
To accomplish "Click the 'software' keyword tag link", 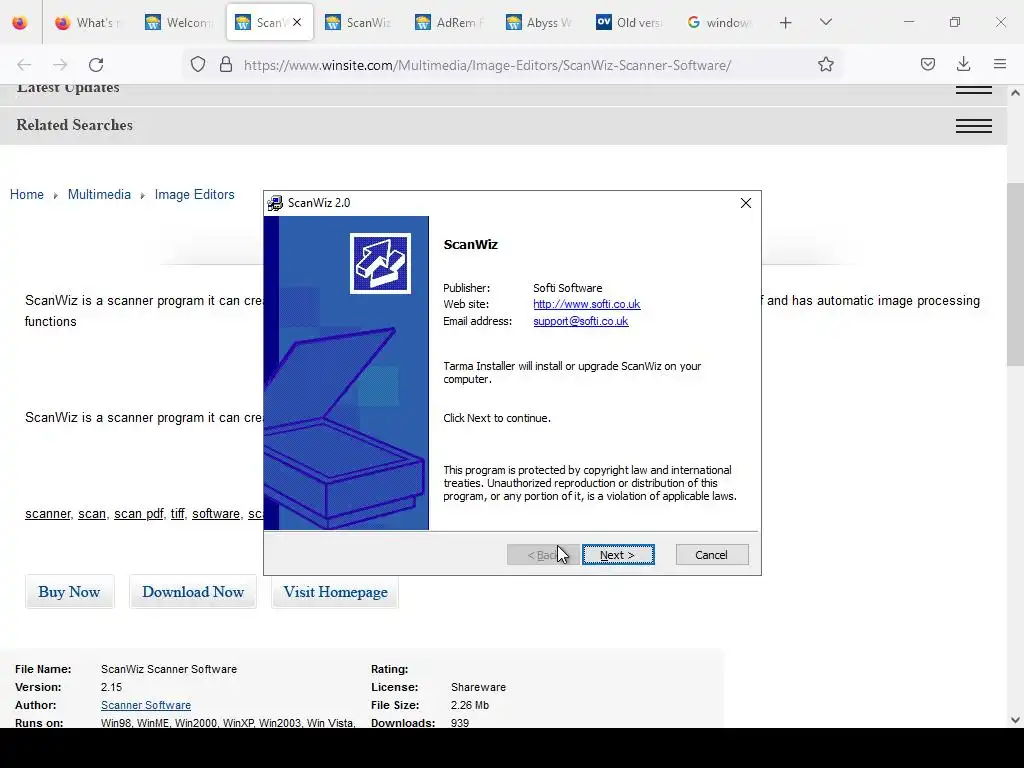I will (216, 514).
